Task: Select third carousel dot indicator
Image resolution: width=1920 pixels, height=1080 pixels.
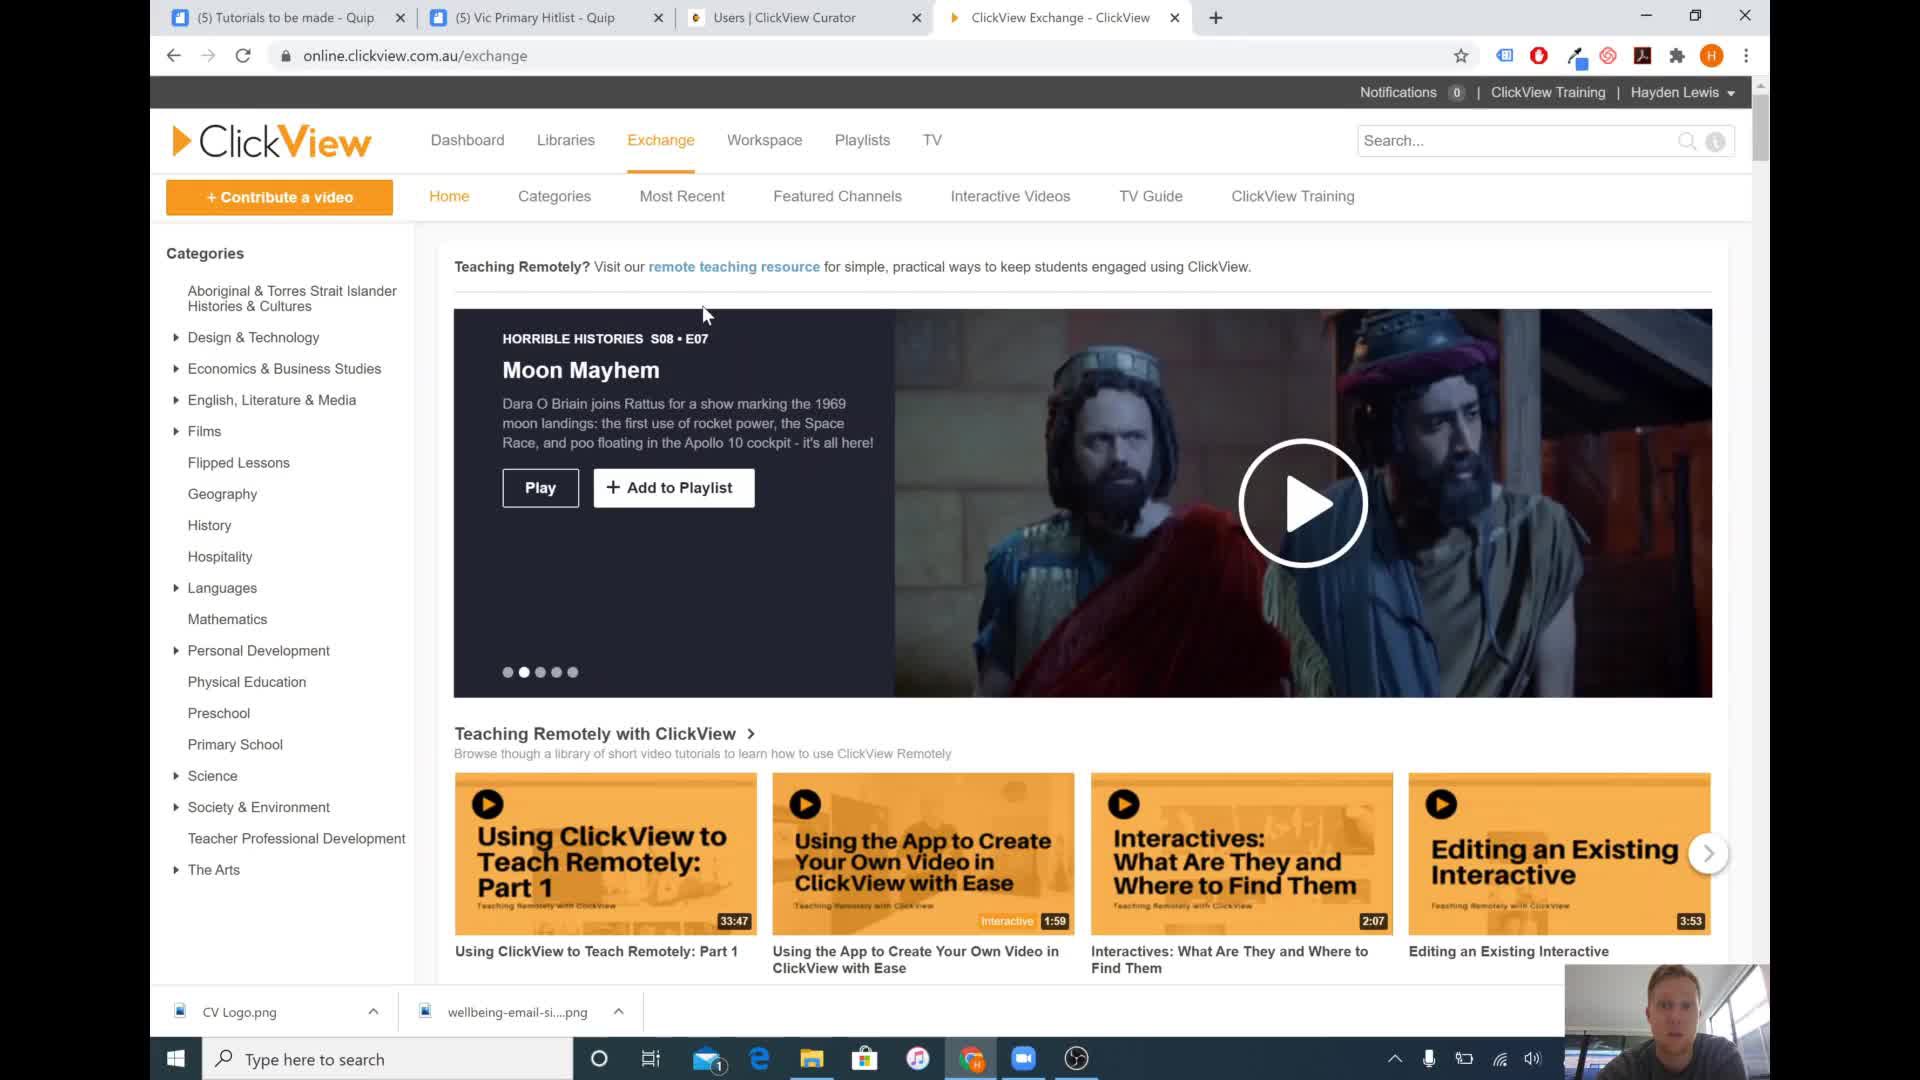Action: (x=540, y=672)
